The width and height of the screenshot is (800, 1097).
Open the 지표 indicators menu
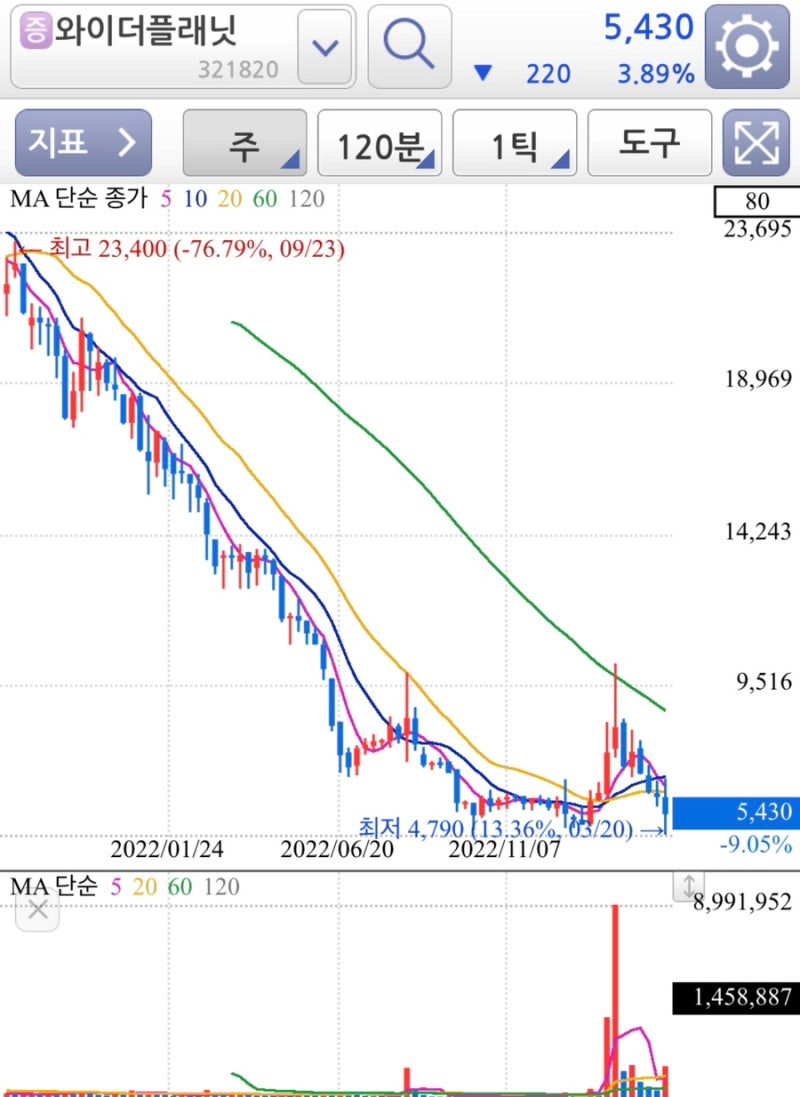pyautogui.click(x=83, y=143)
